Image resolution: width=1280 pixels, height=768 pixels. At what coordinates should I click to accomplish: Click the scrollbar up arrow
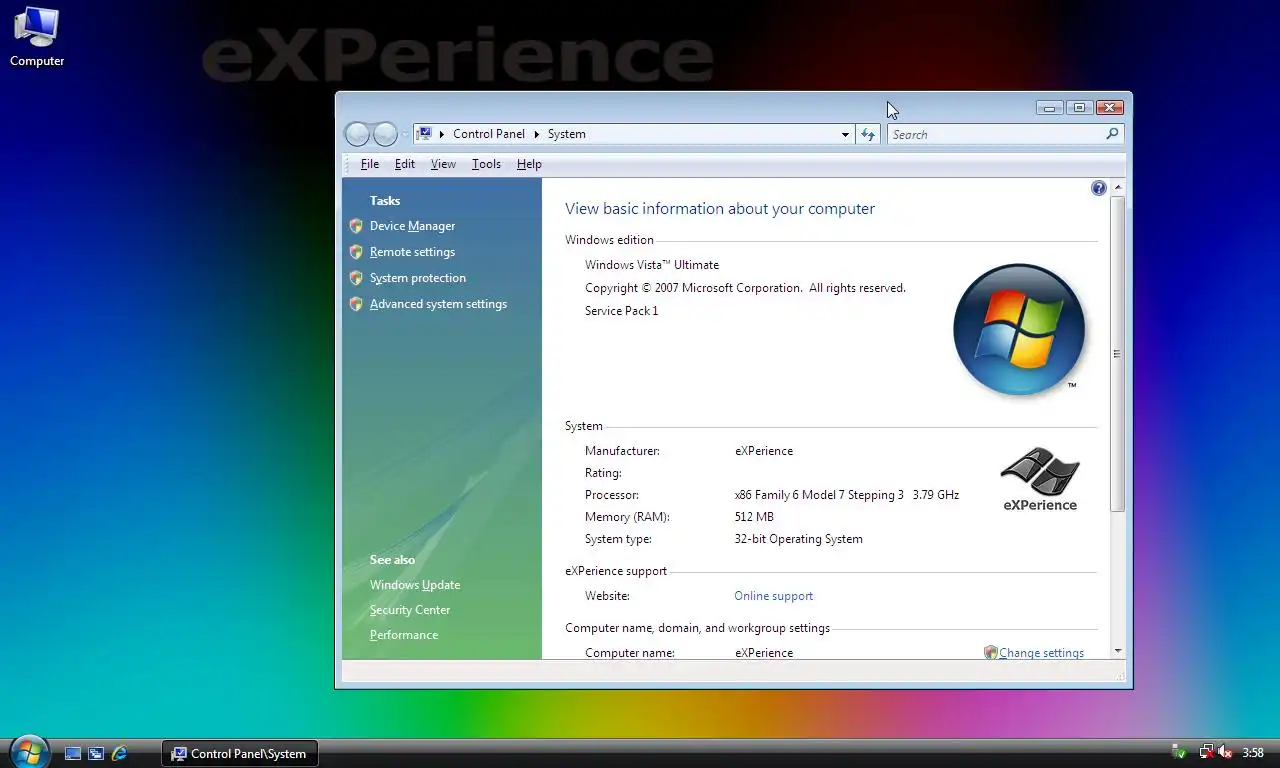(x=1117, y=188)
